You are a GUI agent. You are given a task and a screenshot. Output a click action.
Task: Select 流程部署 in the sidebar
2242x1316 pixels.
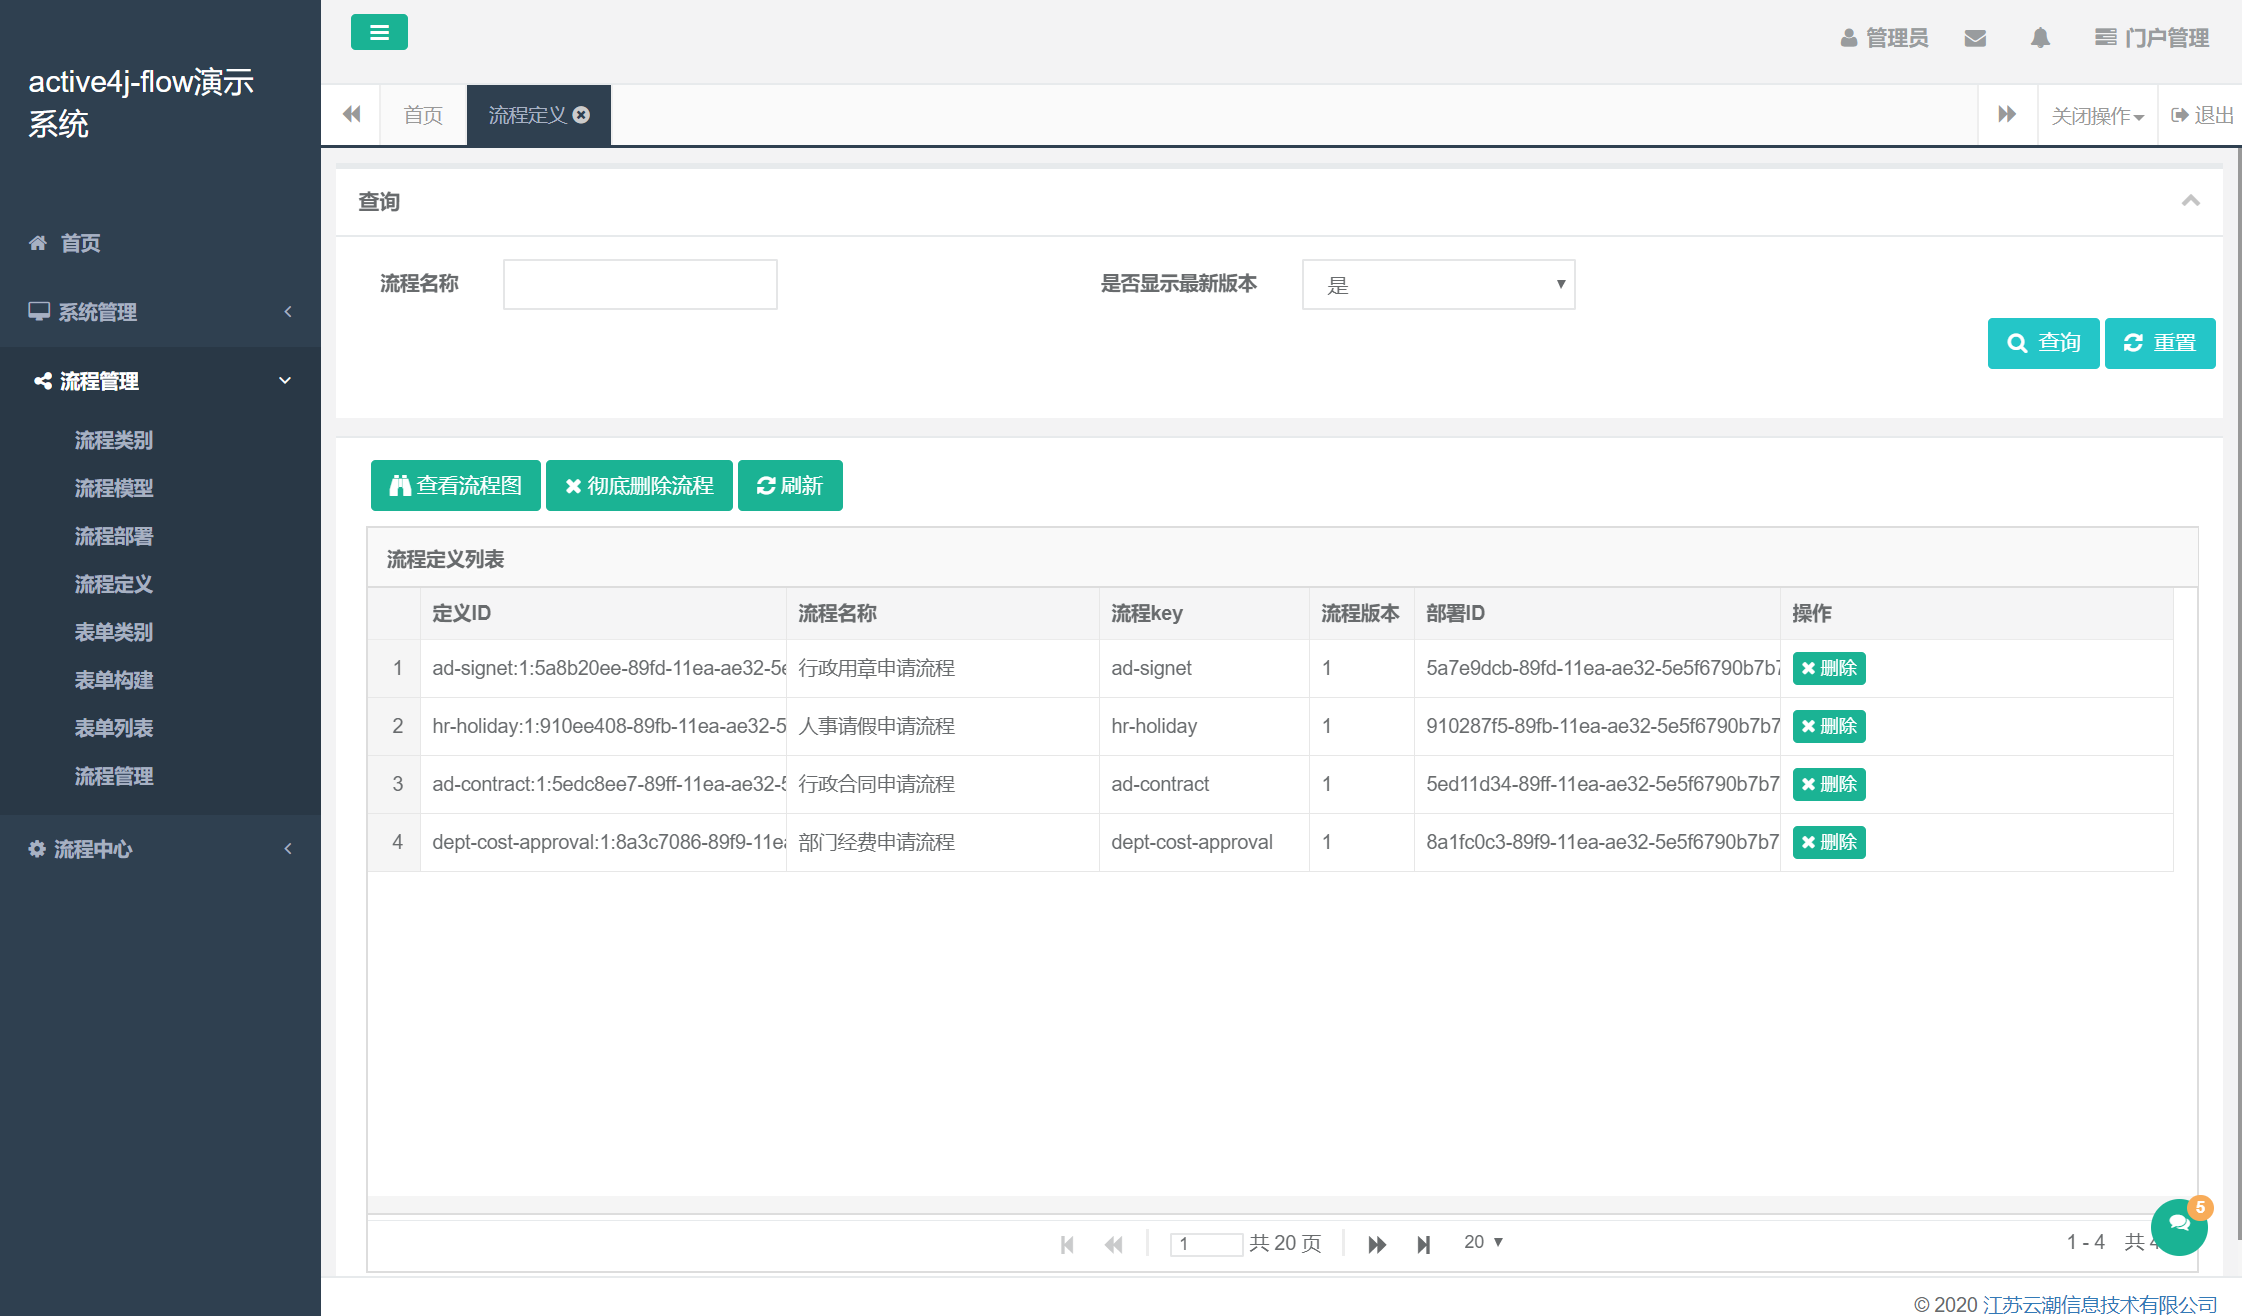tap(114, 536)
